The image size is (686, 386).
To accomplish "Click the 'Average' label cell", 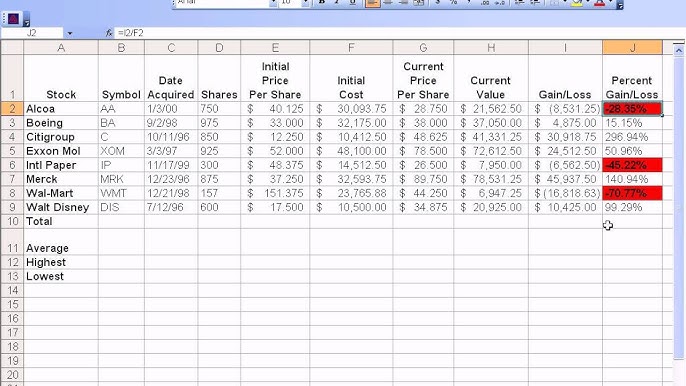I will point(61,242).
